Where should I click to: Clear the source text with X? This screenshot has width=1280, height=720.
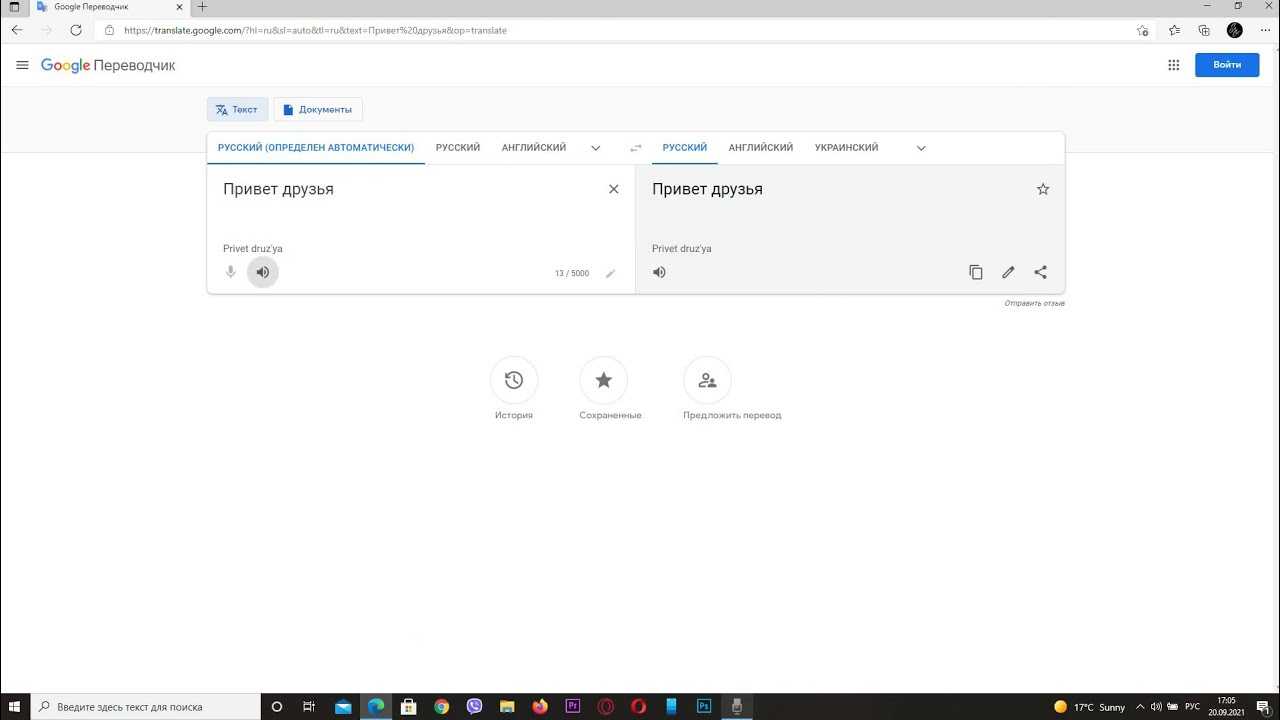pyautogui.click(x=614, y=189)
